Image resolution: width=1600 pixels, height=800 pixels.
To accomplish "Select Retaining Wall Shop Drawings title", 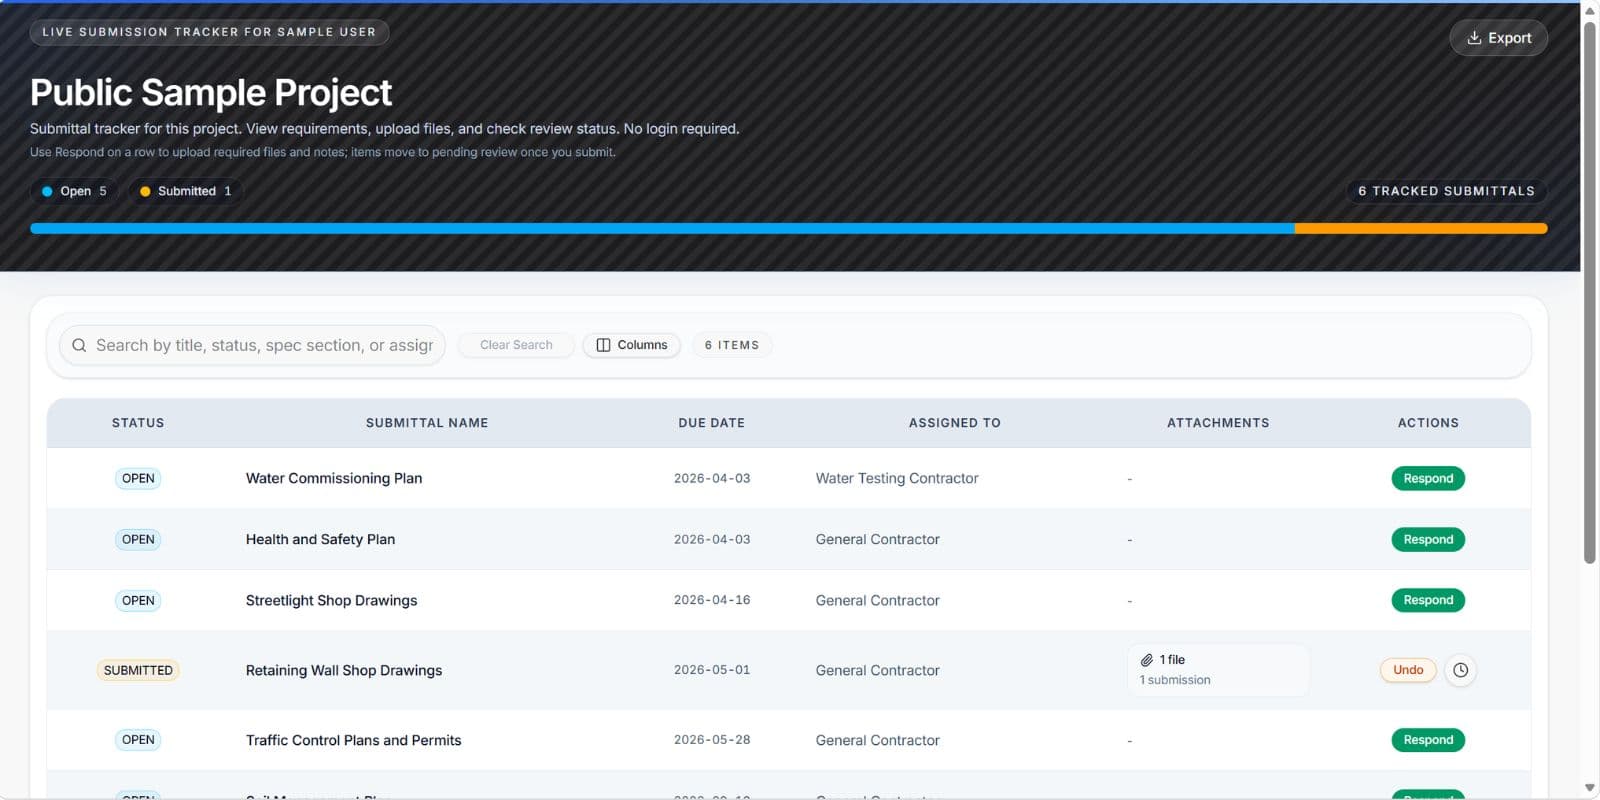I will [x=344, y=670].
